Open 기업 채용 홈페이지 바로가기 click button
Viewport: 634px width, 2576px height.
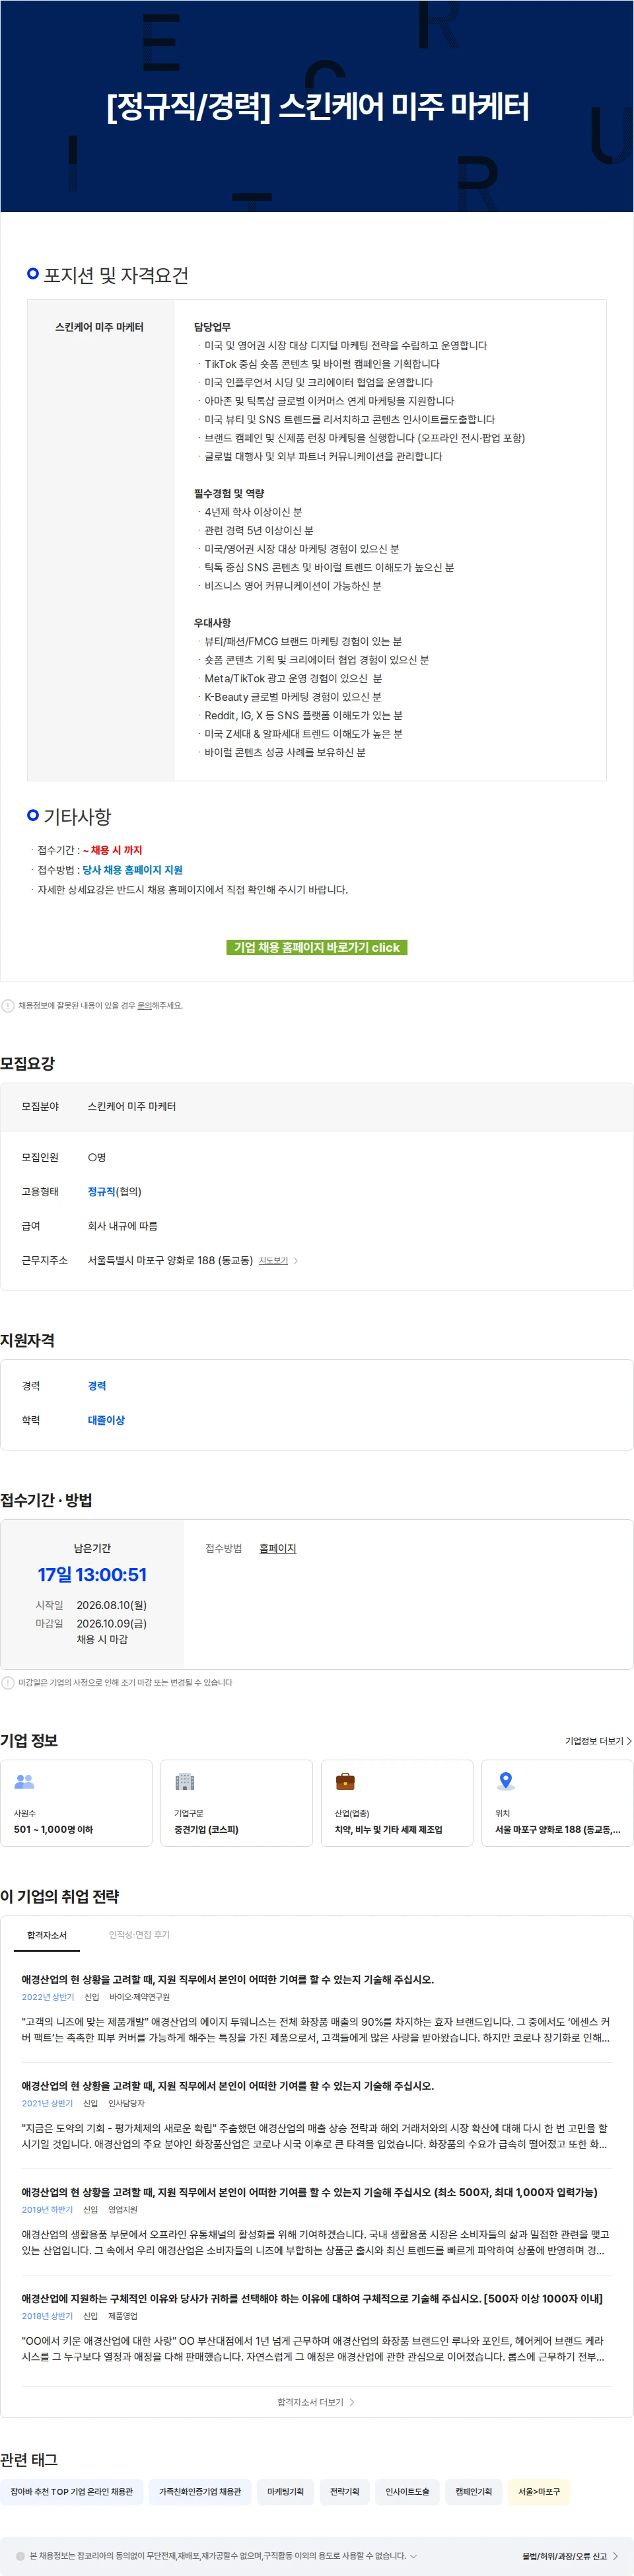[x=317, y=947]
